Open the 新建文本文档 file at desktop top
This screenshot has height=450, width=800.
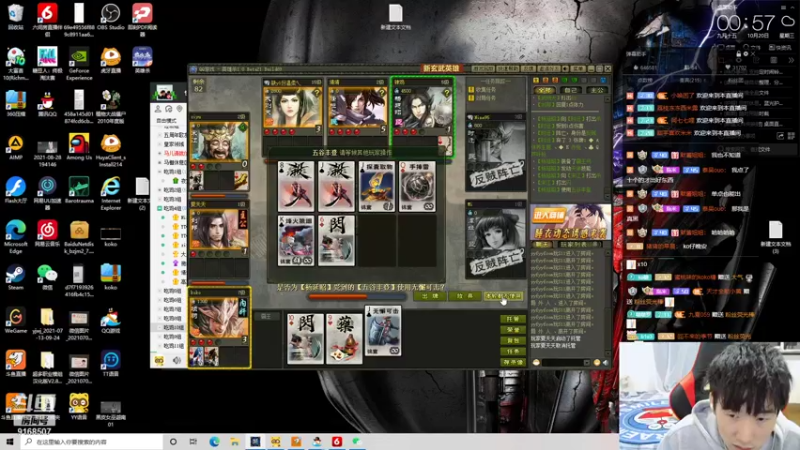pyautogui.click(x=395, y=17)
